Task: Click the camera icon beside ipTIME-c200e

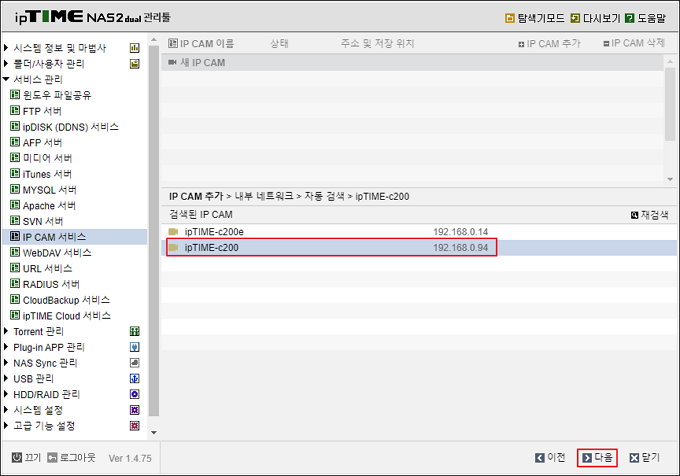Action: point(173,231)
